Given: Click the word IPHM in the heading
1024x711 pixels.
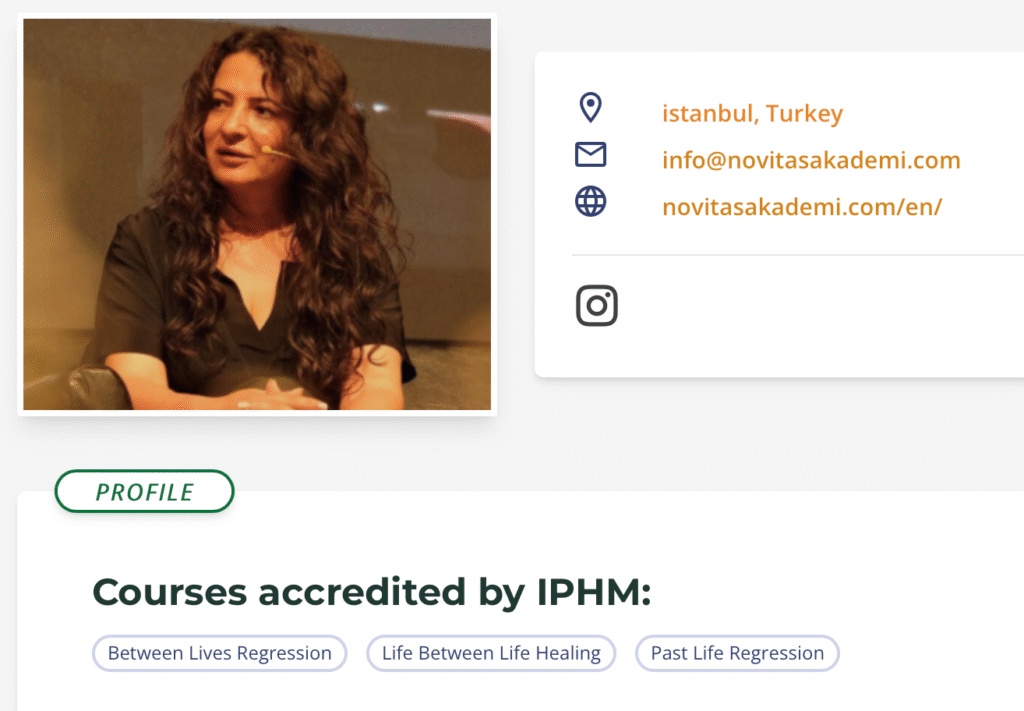Looking at the screenshot, I should (x=593, y=592).
